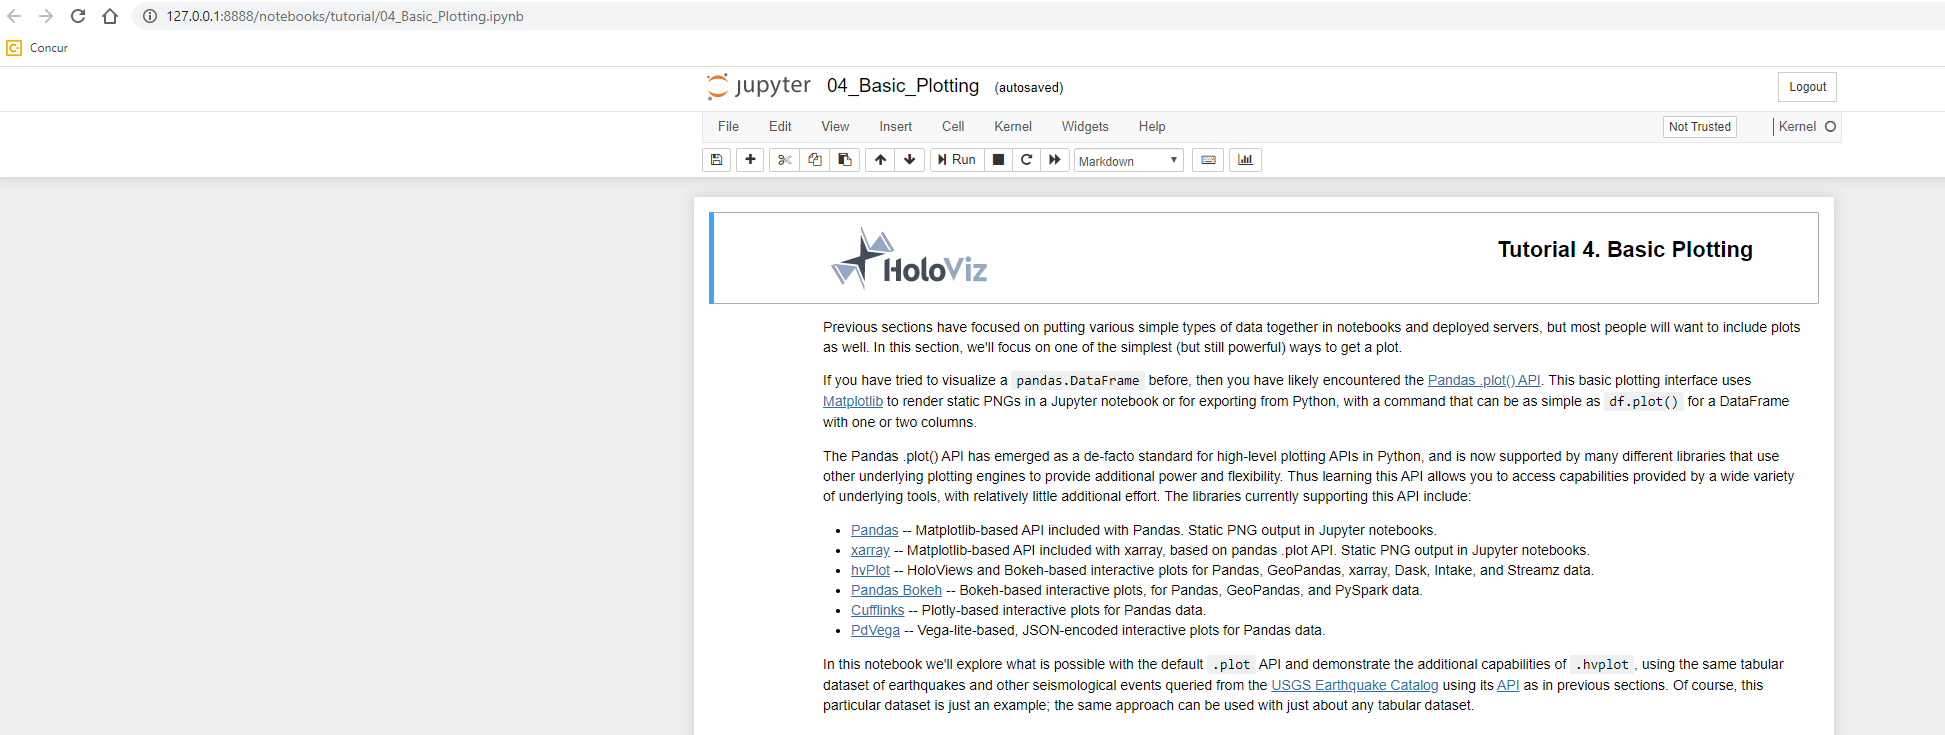Open the cell type Markdown dropdown
Viewport: 1945px width, 735px height.
click(1128, 161)
